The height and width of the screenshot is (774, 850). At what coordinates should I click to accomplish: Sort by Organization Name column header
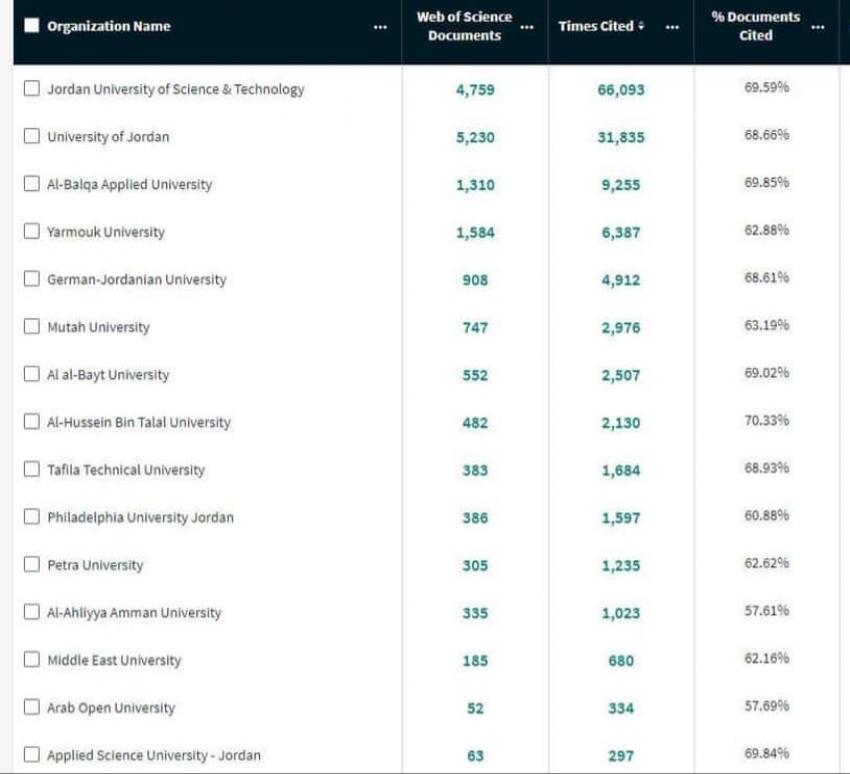(x=109, y=26)
